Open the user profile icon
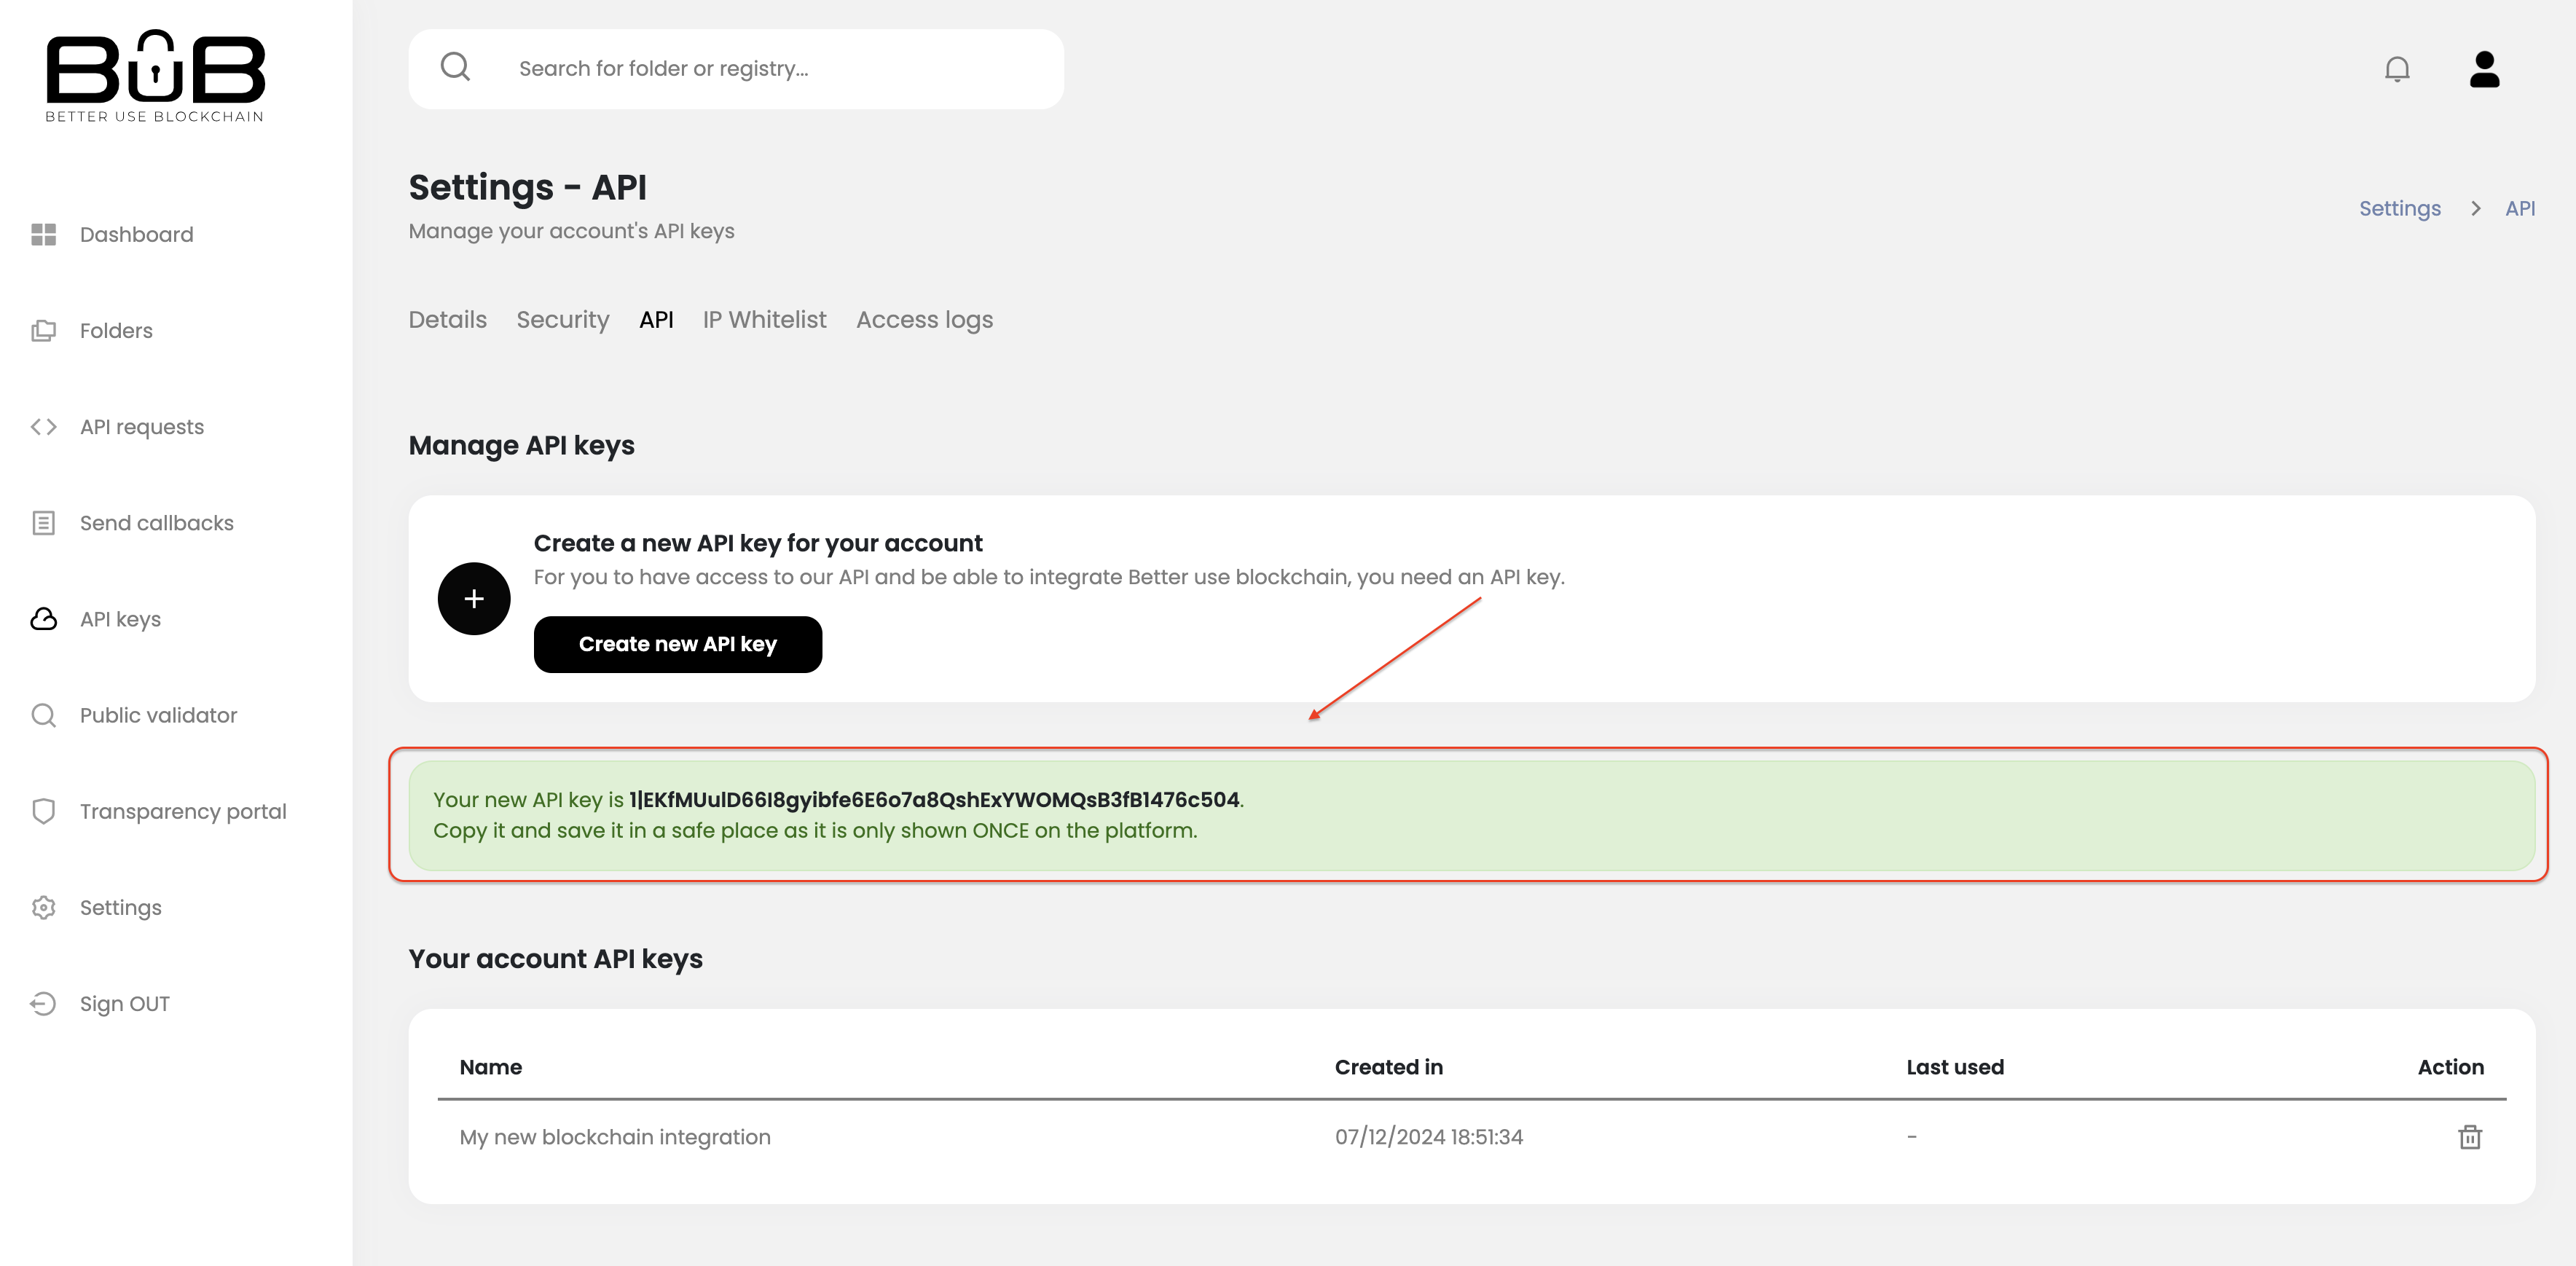Image resolution: width=2576 pixels, height=1266 pixels. (x=2484, y=69)
